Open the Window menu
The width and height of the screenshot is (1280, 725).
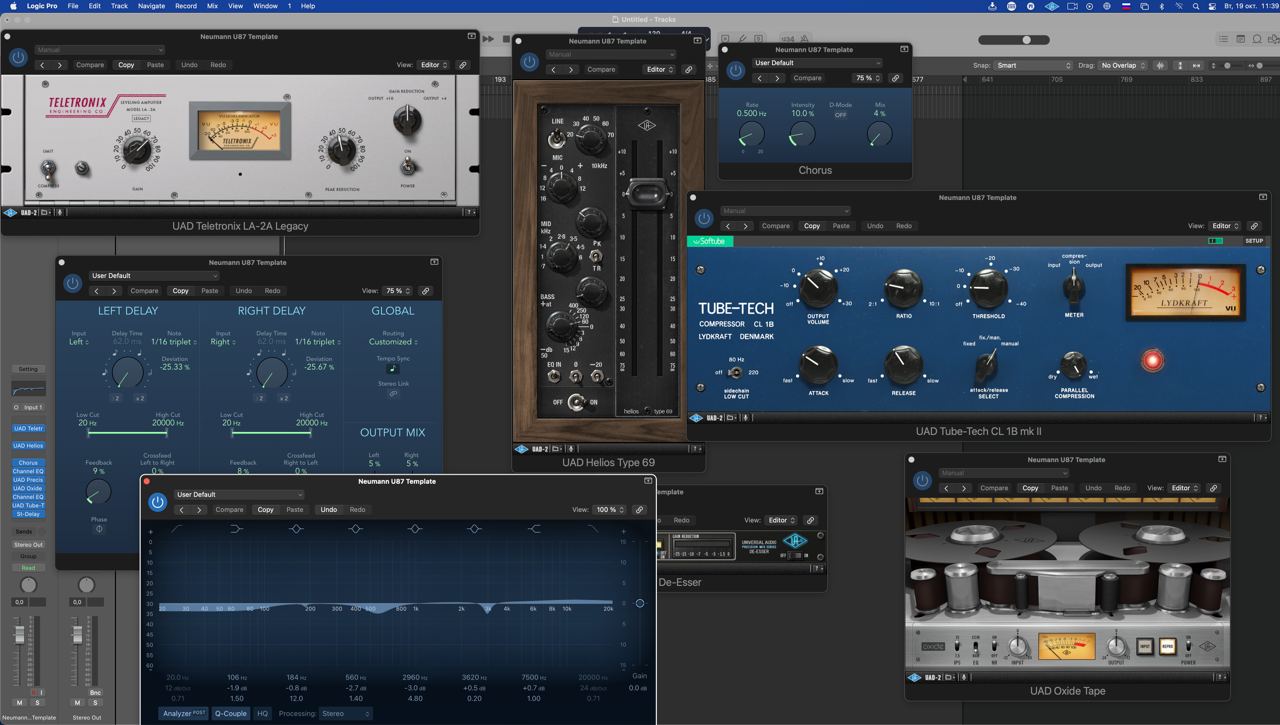pos(265,6)
